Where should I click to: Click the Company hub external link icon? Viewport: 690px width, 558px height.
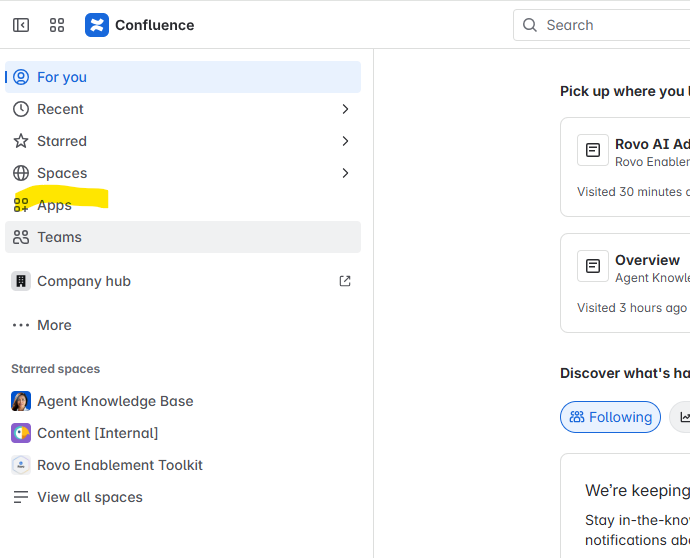click(345, 281)
